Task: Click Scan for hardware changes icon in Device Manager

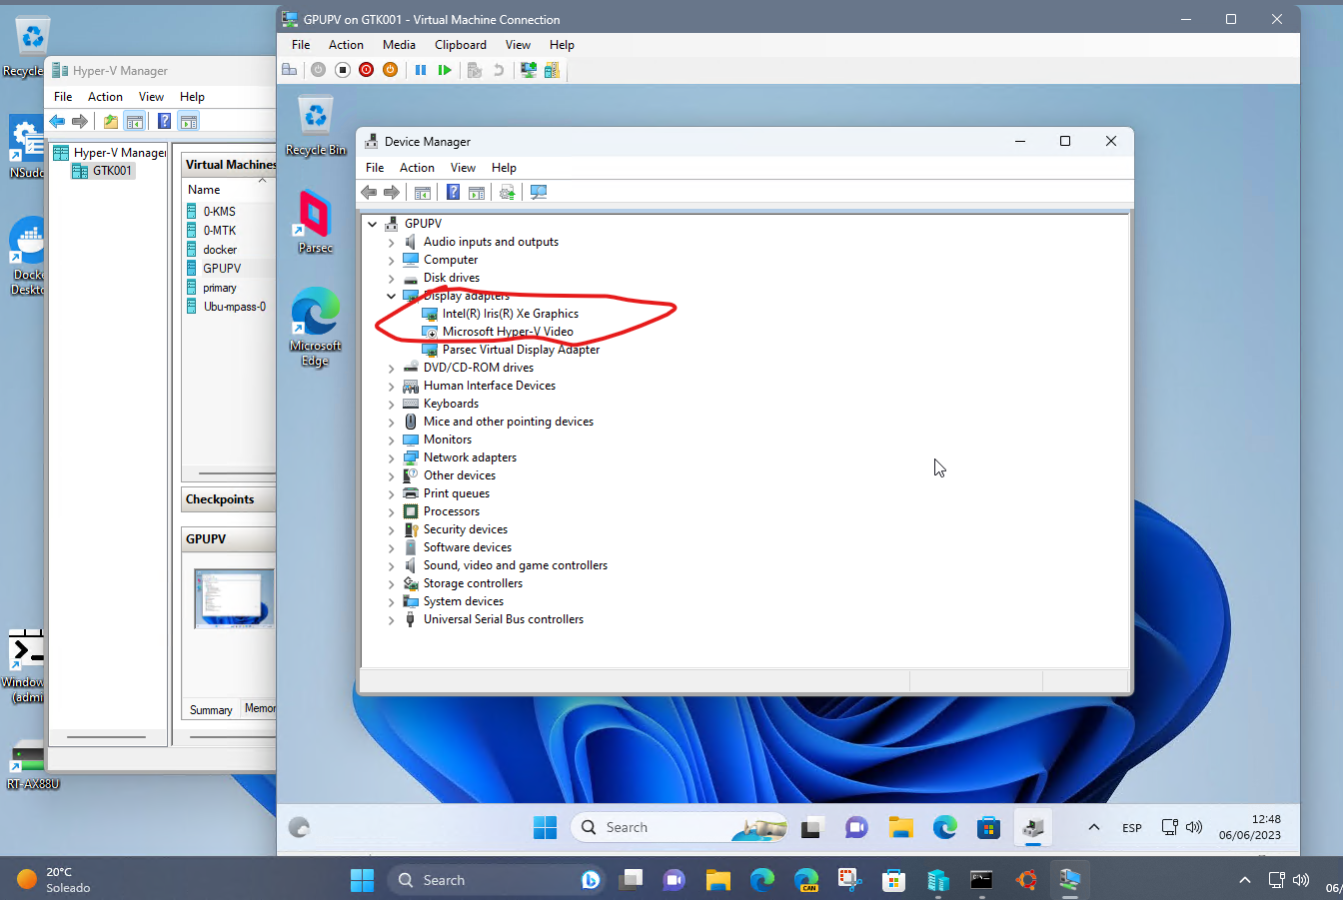Action: tap(538, 192)
